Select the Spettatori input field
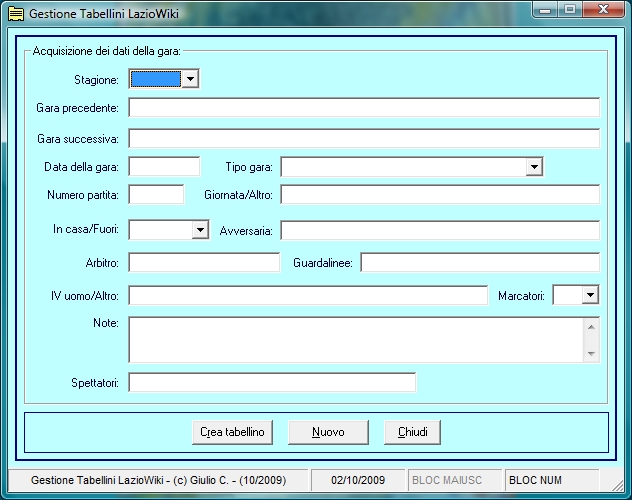Image resolution: width=632 pixels, height=500 pixels. 271,383
